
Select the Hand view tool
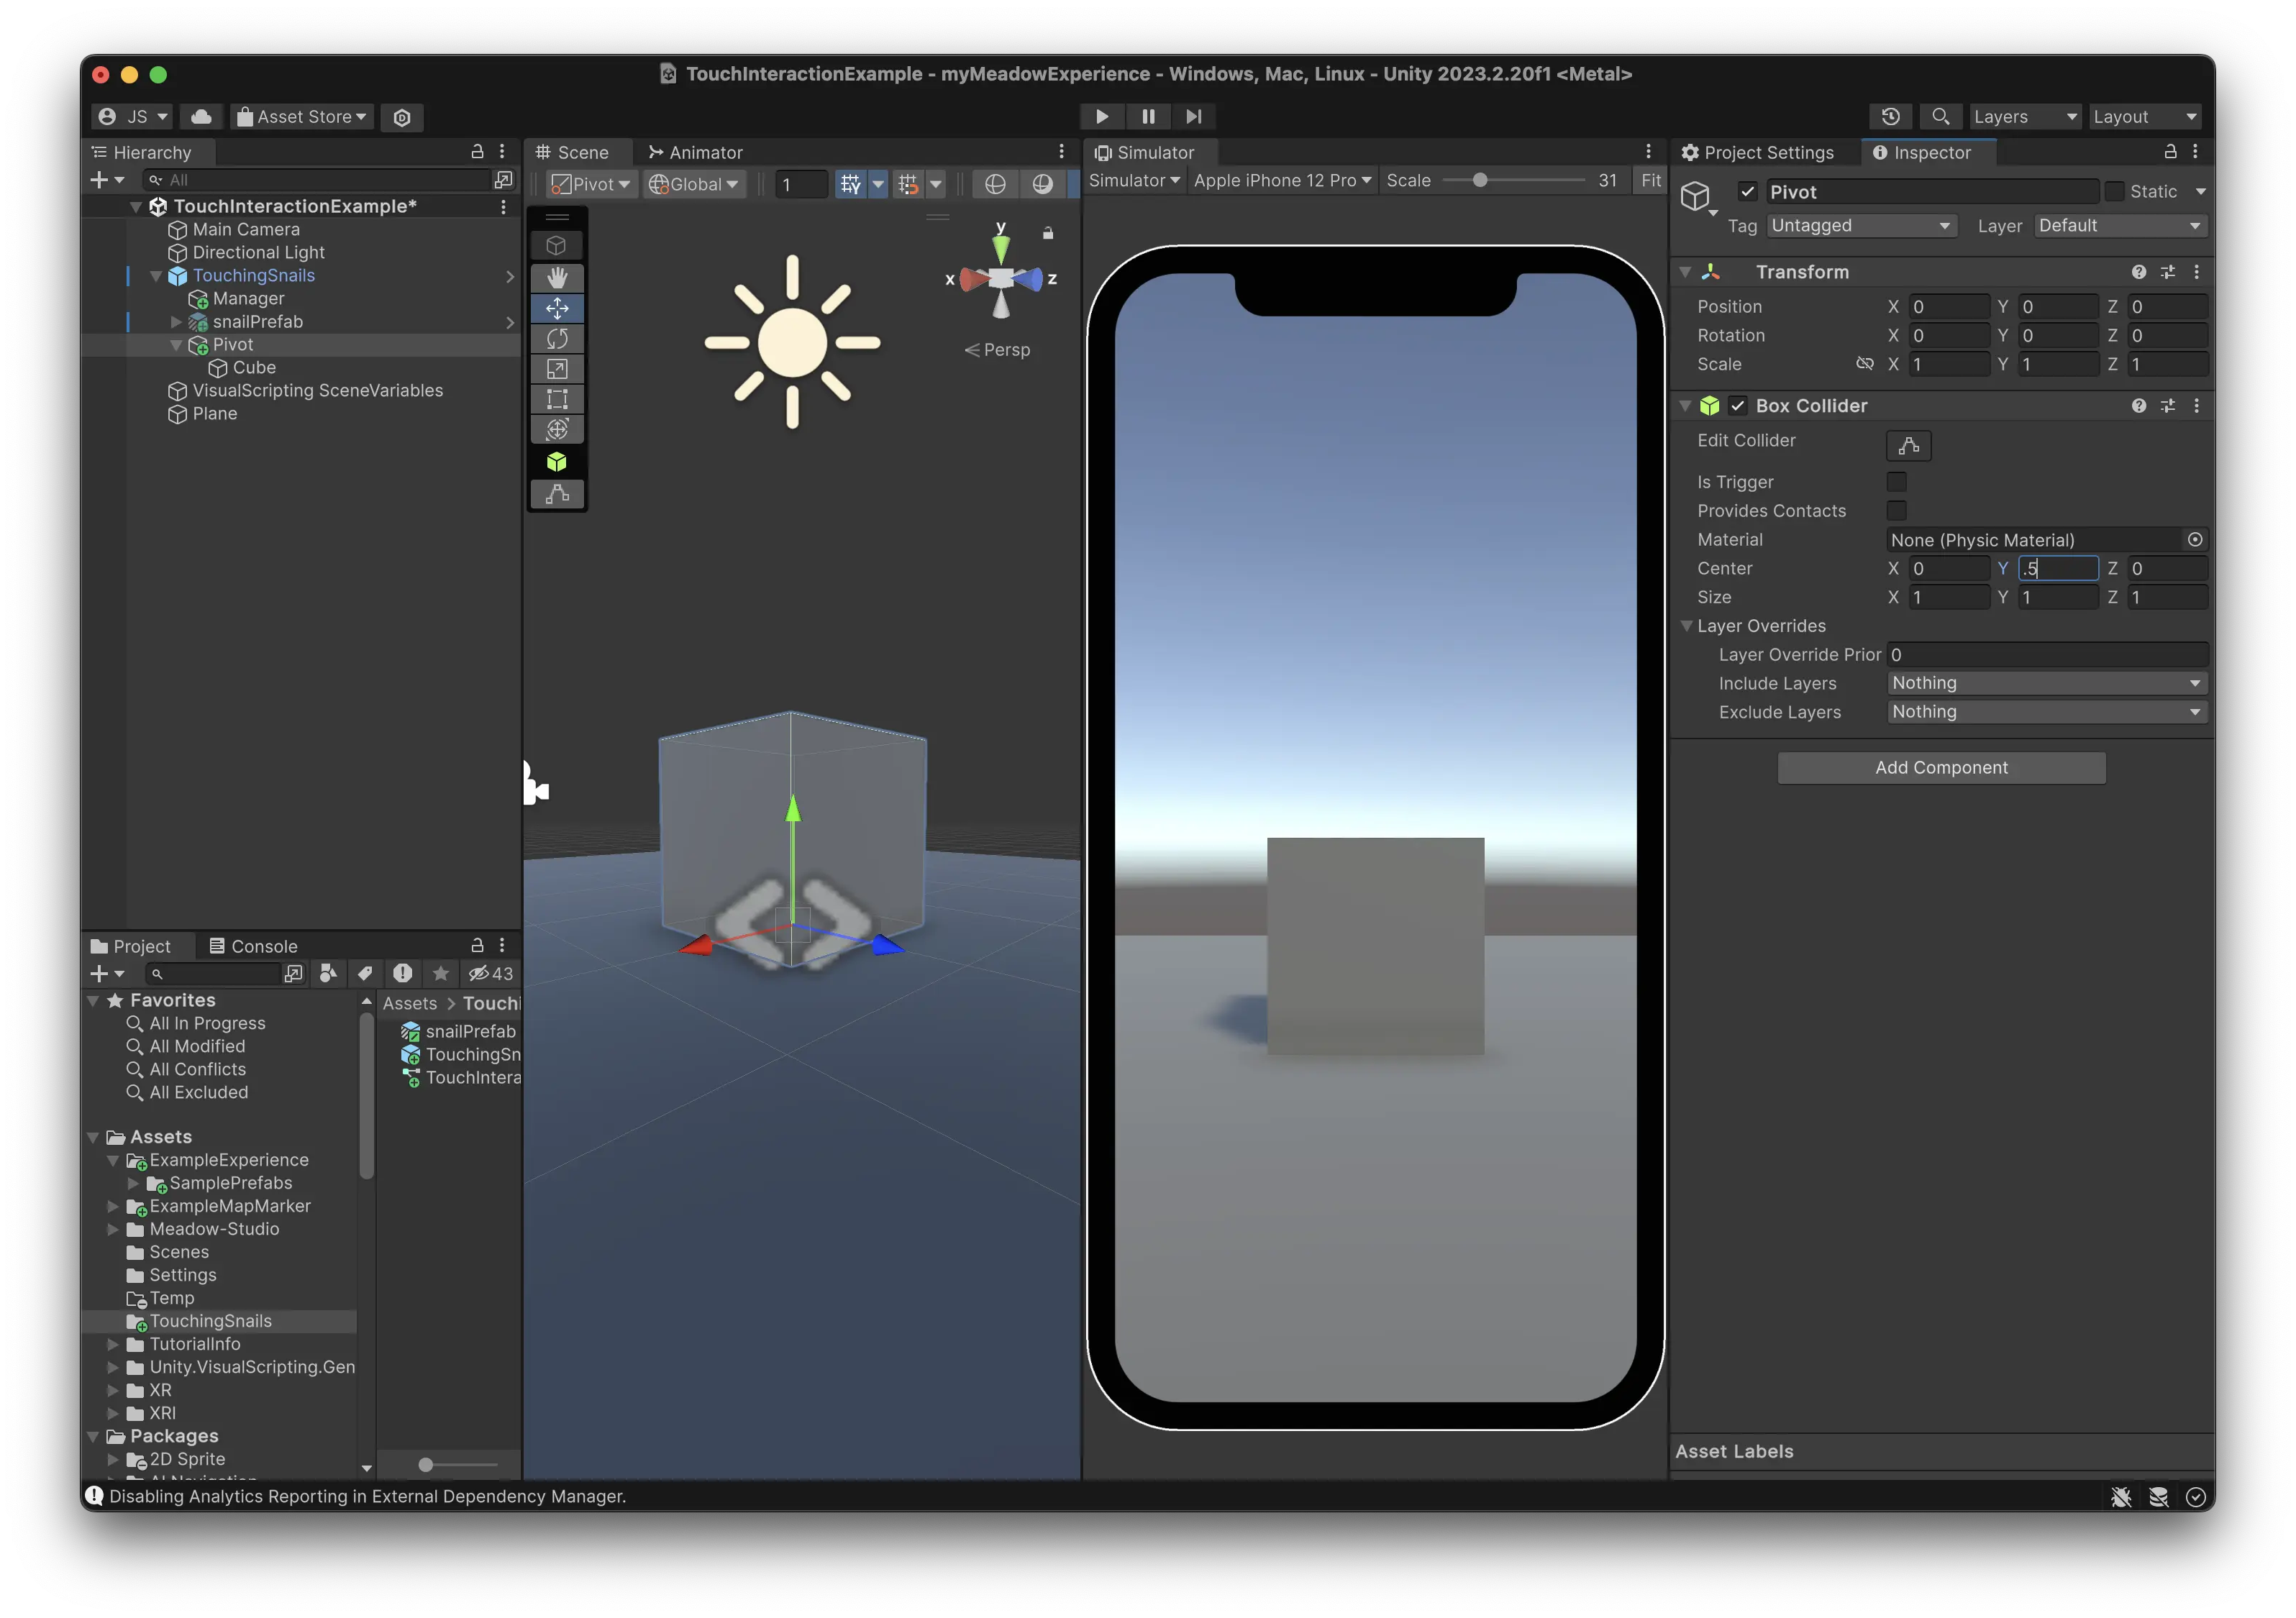pos(557,277)
